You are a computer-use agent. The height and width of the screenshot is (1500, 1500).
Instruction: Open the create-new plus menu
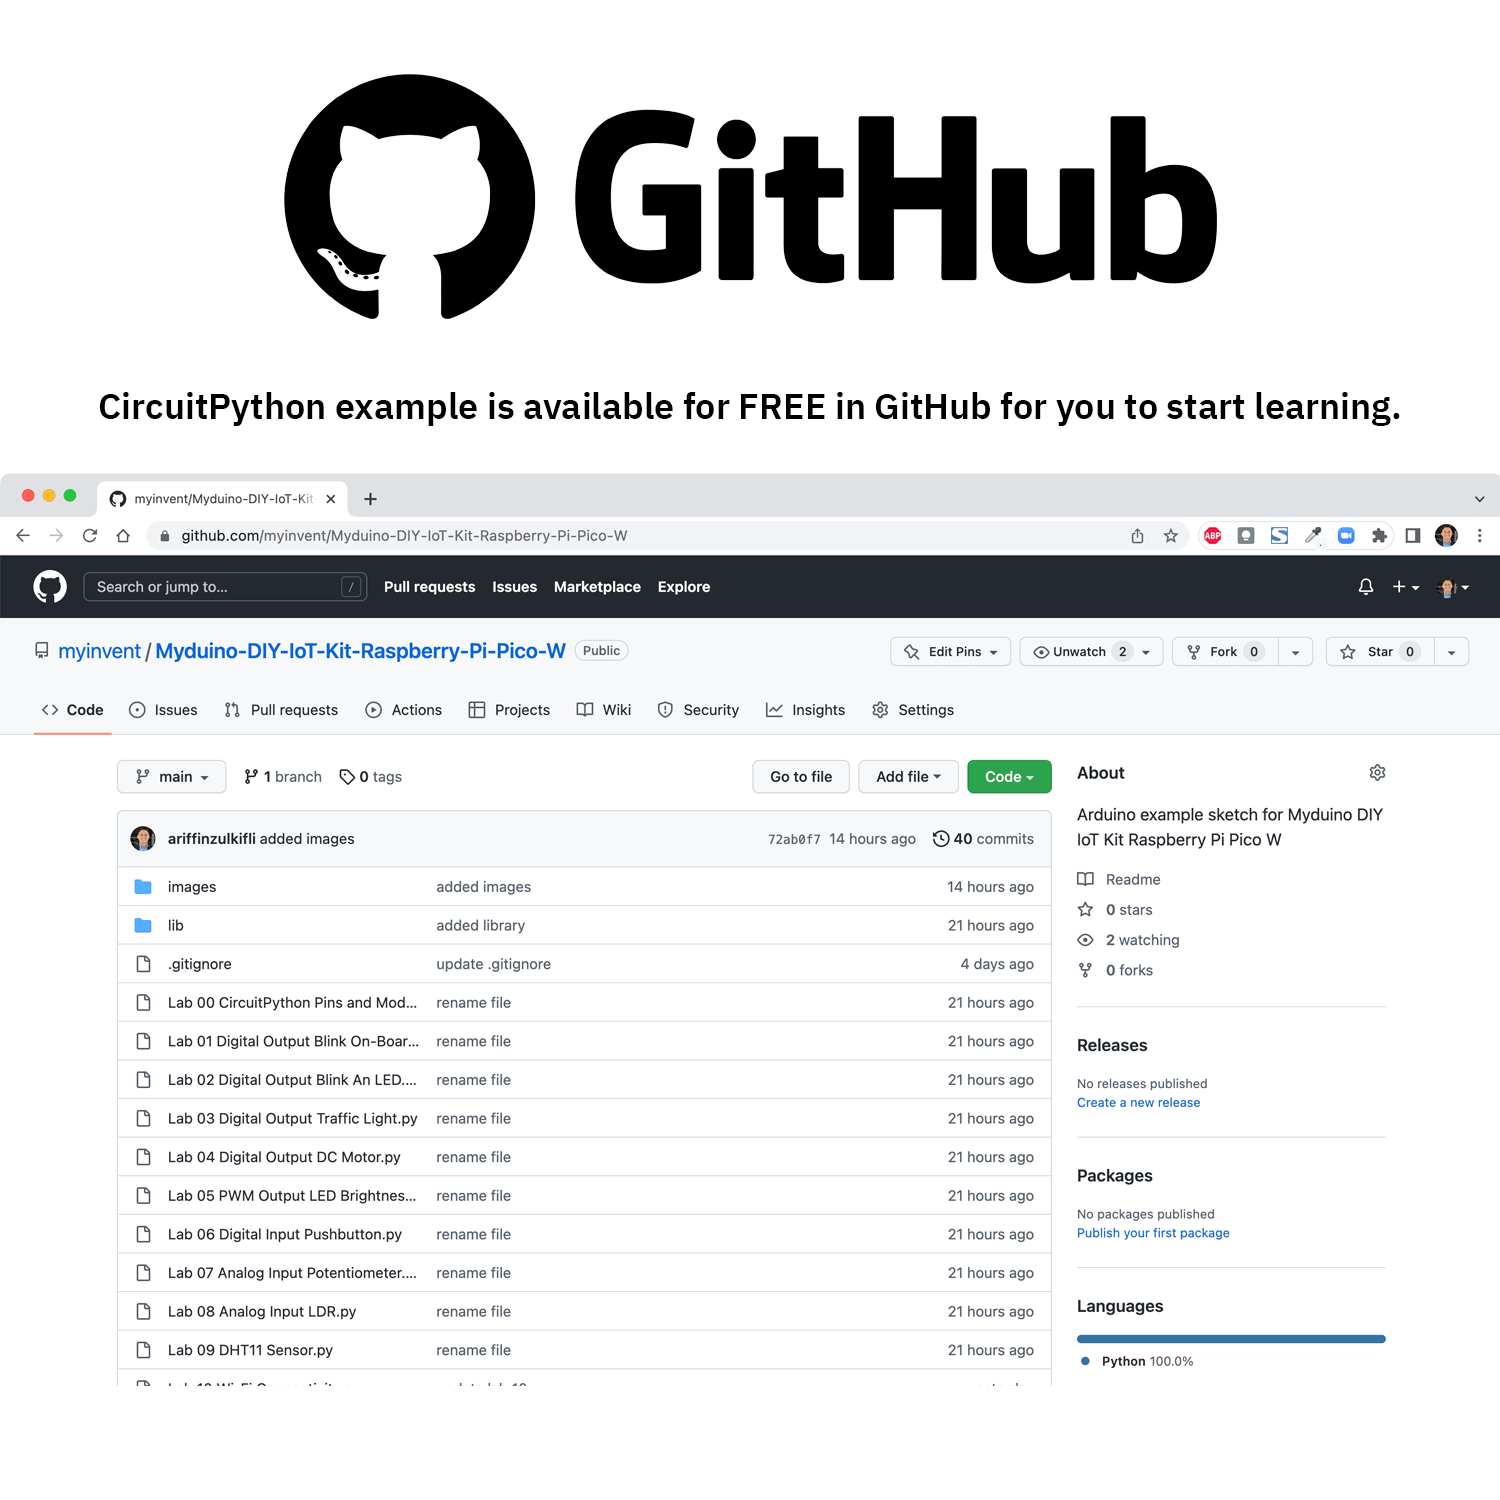click(x=1405, y=587)
